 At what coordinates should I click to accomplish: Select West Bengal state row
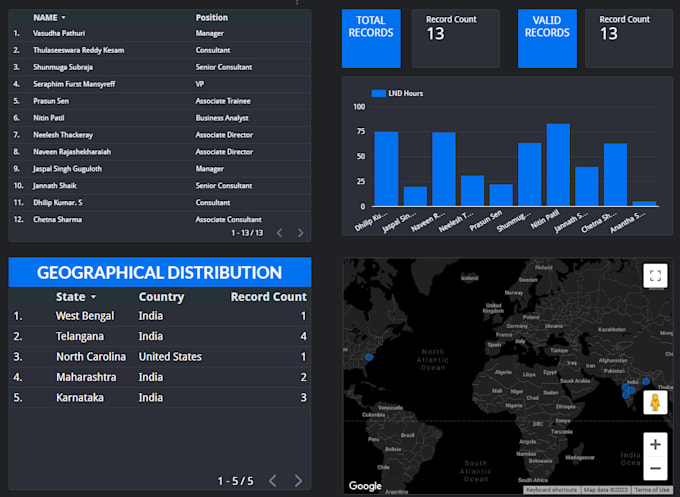[x=160, y=316]
